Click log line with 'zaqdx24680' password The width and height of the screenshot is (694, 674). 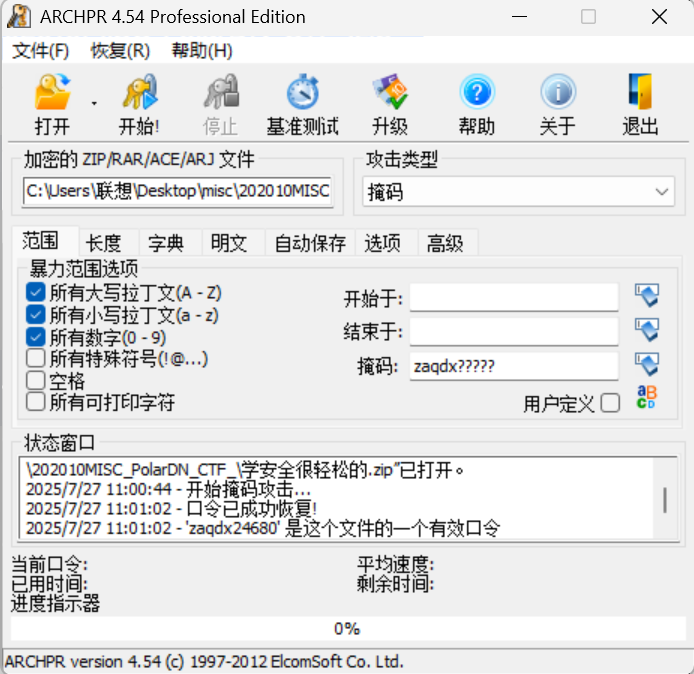pos(263,528)
